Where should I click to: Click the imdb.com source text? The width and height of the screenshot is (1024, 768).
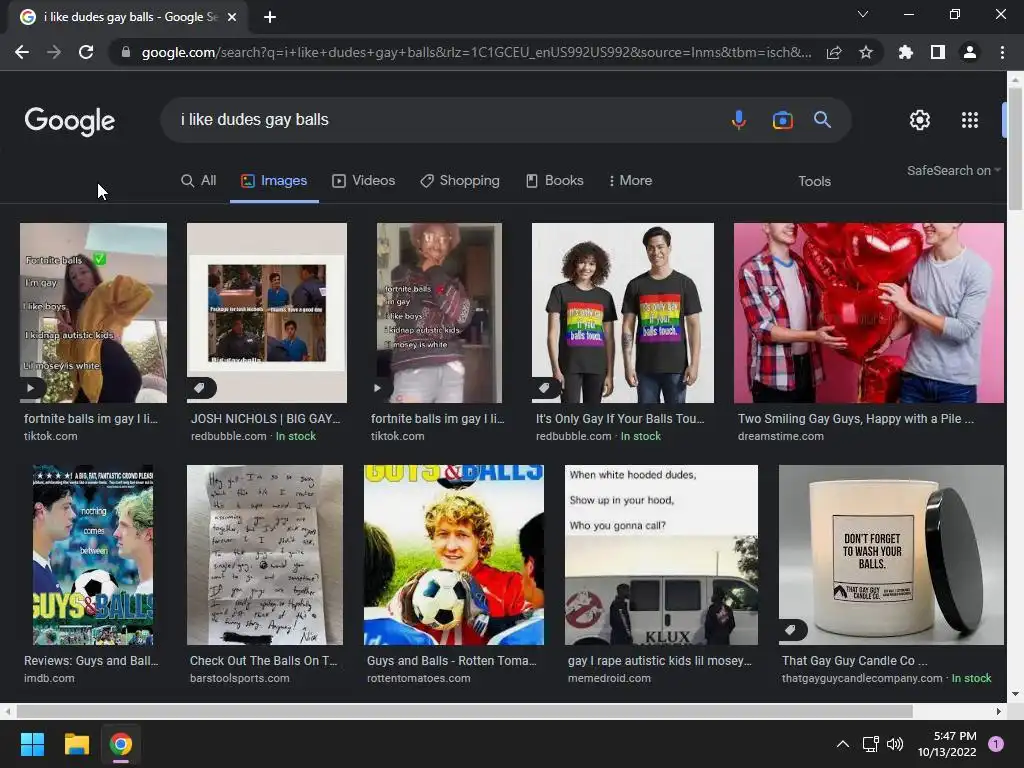[49, 679]
